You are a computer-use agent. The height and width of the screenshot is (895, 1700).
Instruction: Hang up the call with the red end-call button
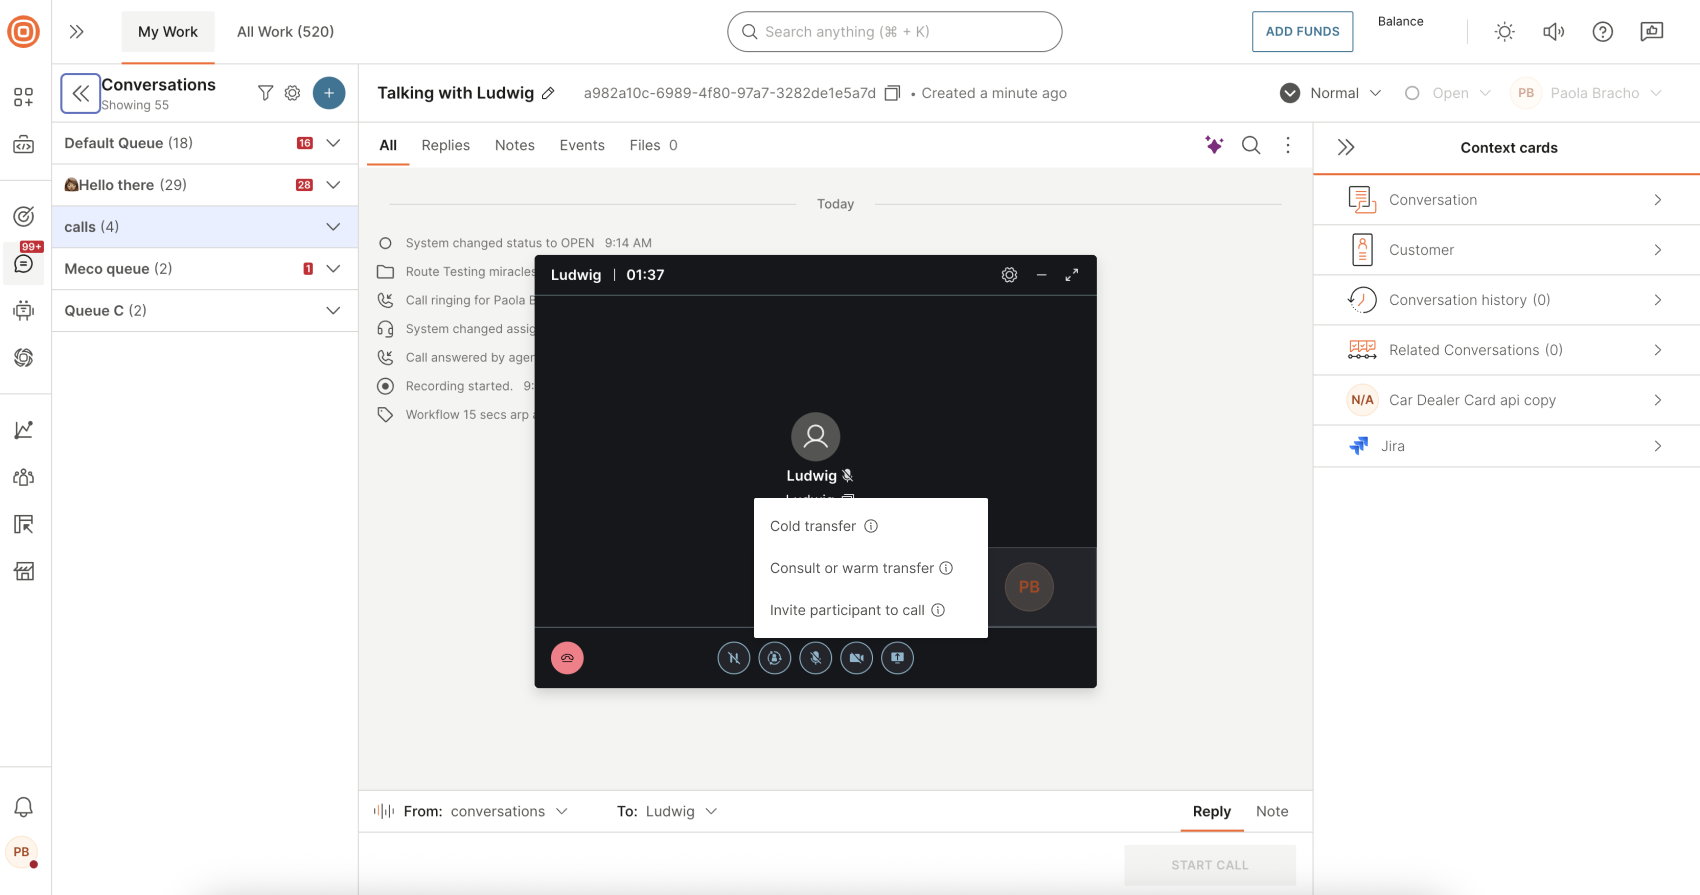pyautogui.click(x=567, y=658)
